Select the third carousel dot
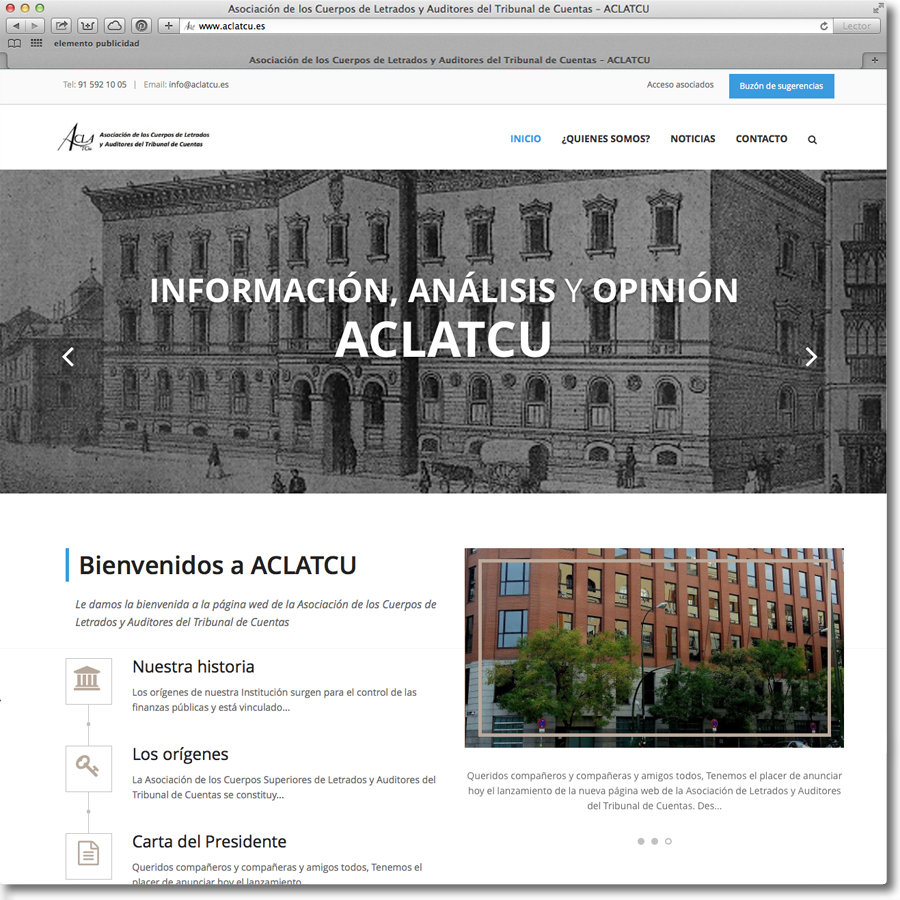The width and height of the screenshot is (900, 900). 668,841
